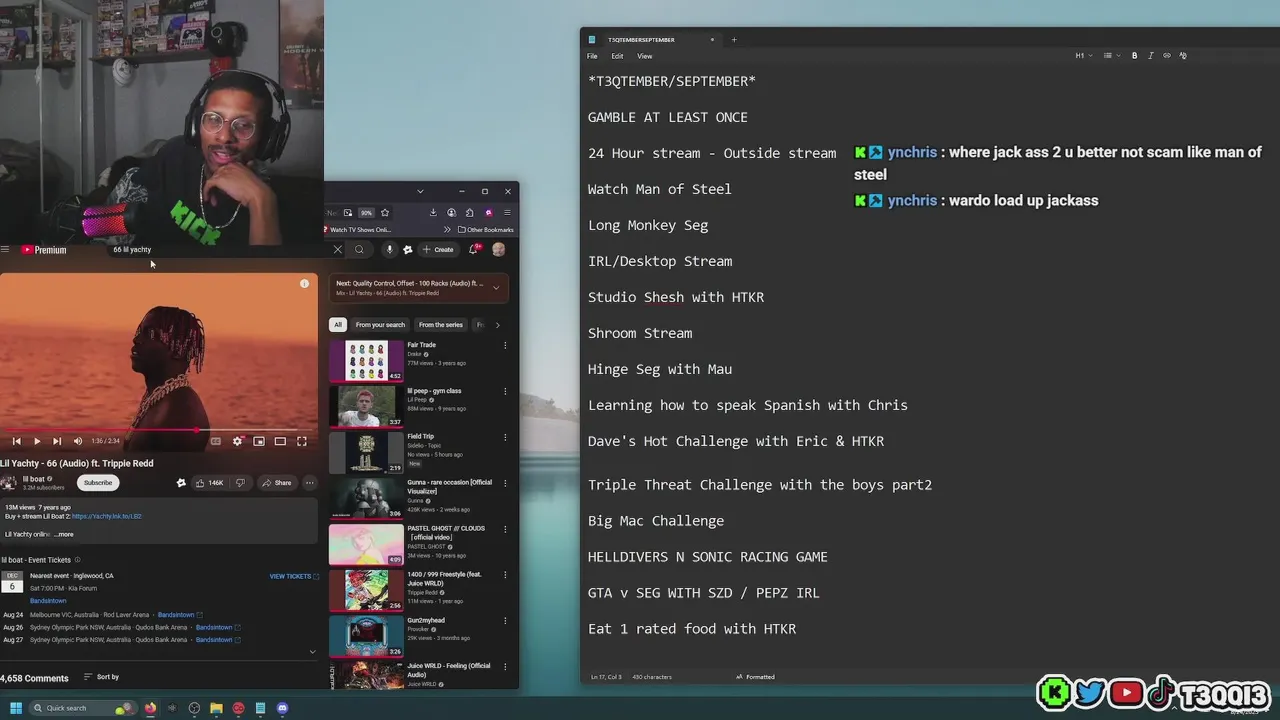Open options for Fair Trade video
The width and height of the screenshot is (1280, 720).
coord(505,346)
